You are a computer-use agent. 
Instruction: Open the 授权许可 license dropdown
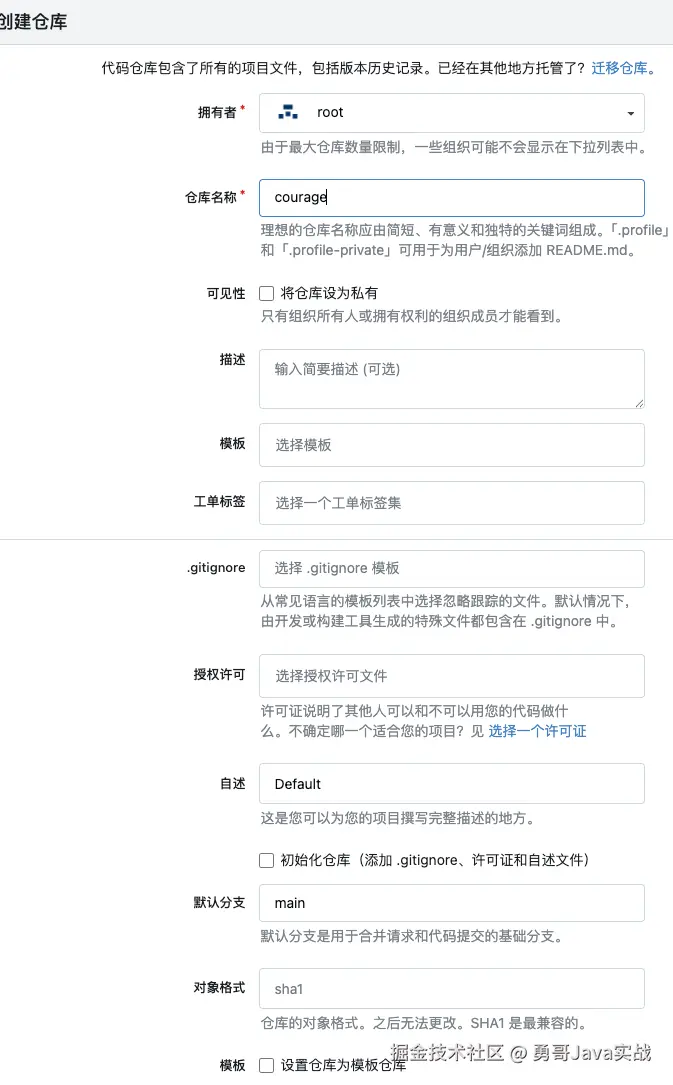click(451, 676)
